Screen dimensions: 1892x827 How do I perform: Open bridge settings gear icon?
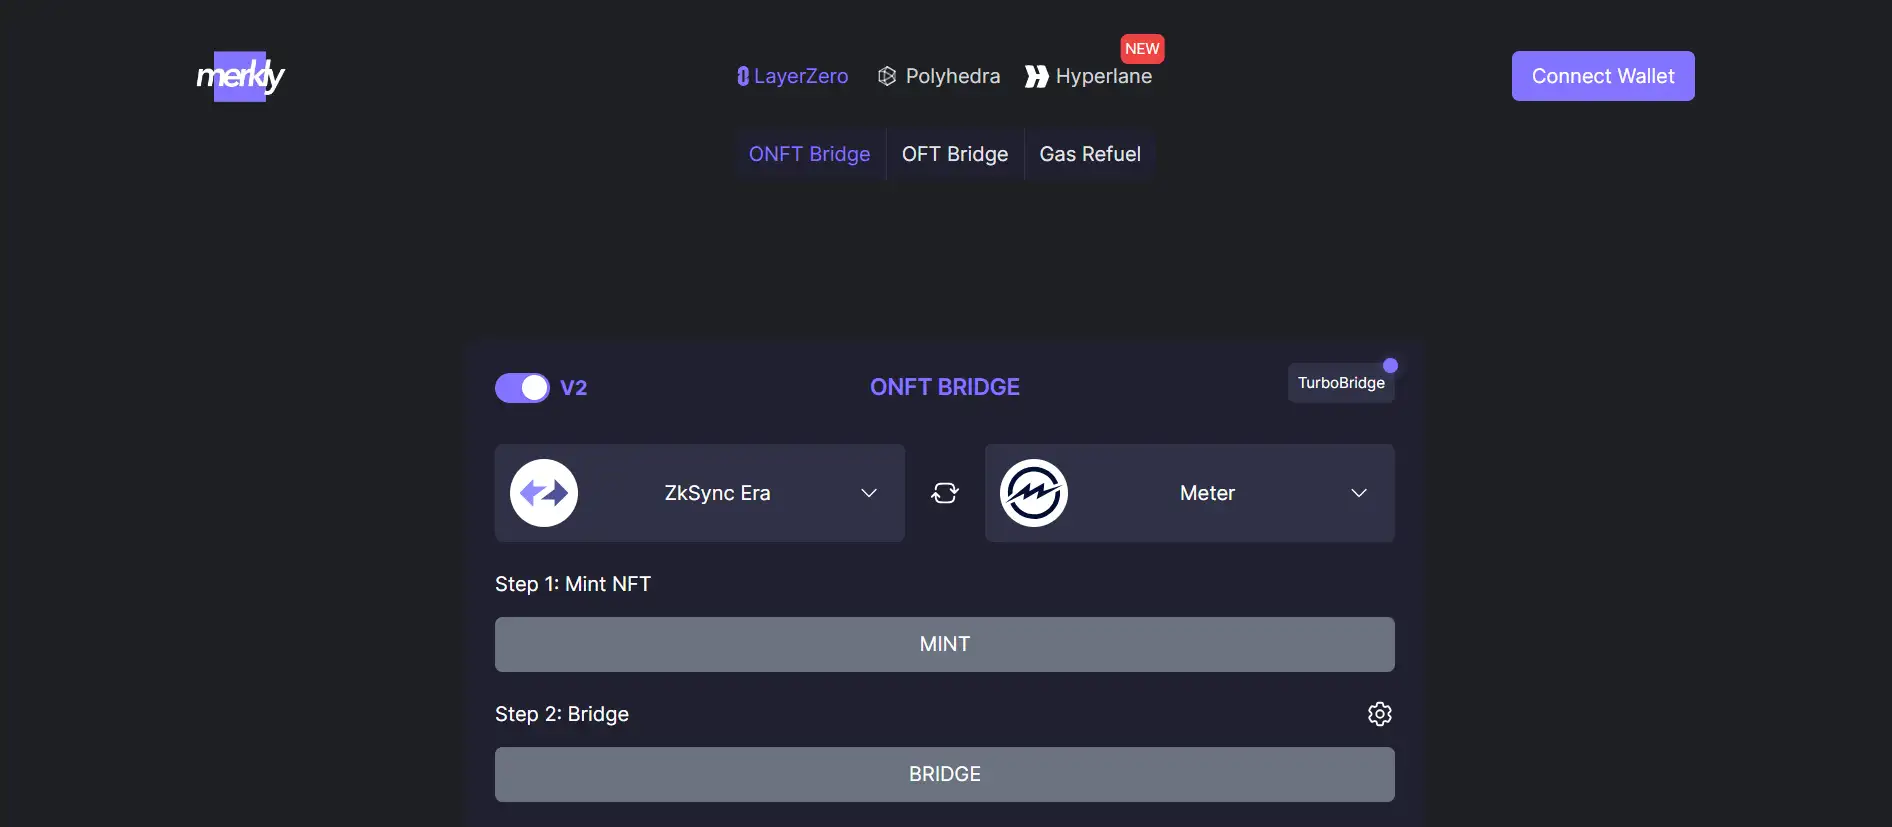point(1380,714)
